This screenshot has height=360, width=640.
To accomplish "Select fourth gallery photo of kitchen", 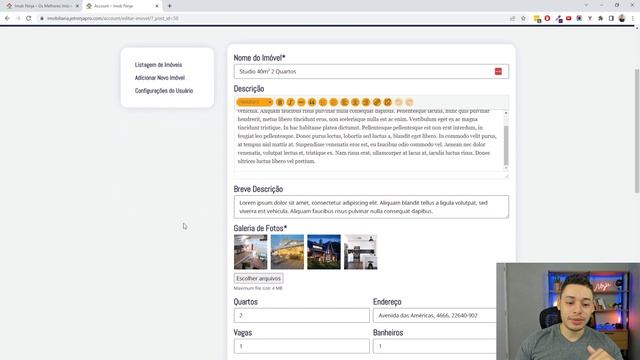I will coord(360,252).
